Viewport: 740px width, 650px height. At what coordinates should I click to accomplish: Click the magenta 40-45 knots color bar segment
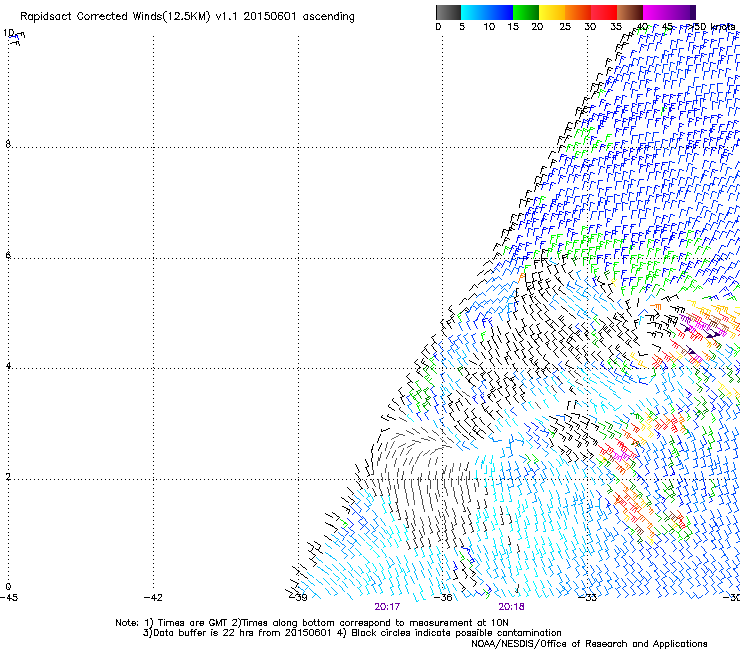656,12
